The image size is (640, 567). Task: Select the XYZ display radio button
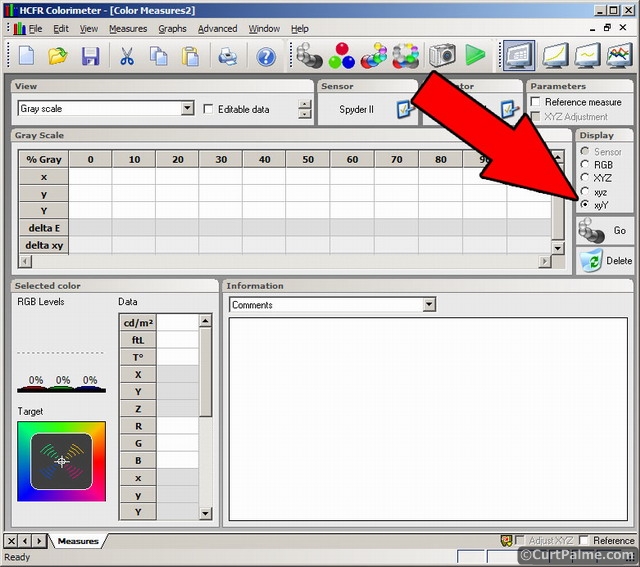(x=585, y=178)
